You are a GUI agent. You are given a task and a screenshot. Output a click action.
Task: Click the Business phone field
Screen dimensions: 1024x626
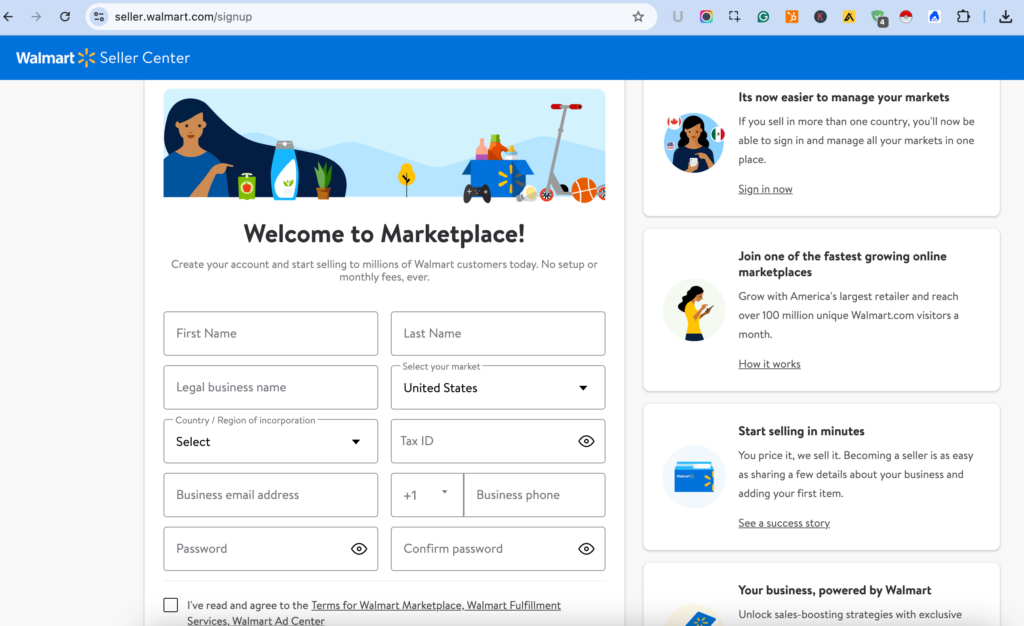point(534,495)
